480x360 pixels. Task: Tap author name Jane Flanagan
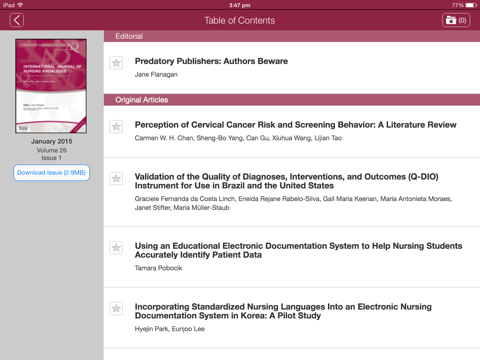(x=156, y=74)
